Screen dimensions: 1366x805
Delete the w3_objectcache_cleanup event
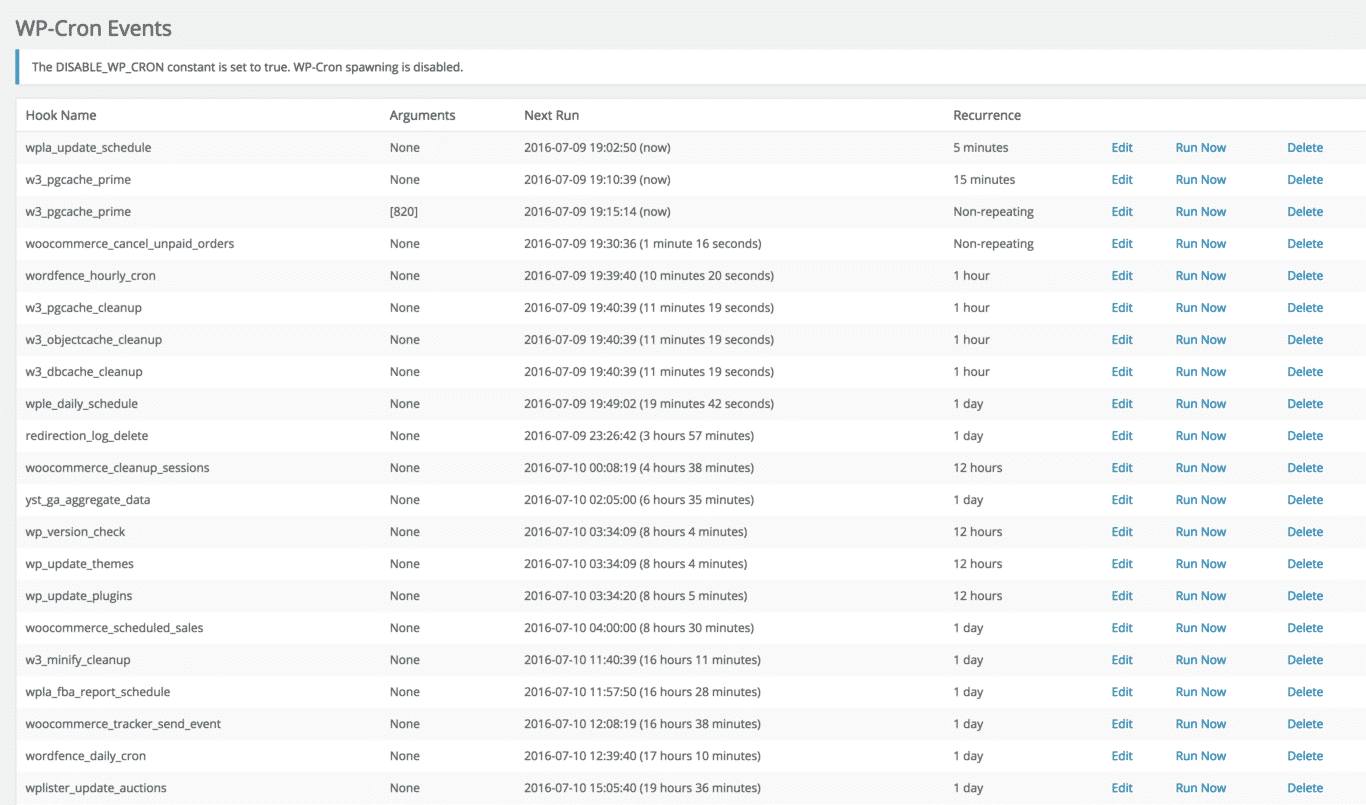tap(1304, 340)
